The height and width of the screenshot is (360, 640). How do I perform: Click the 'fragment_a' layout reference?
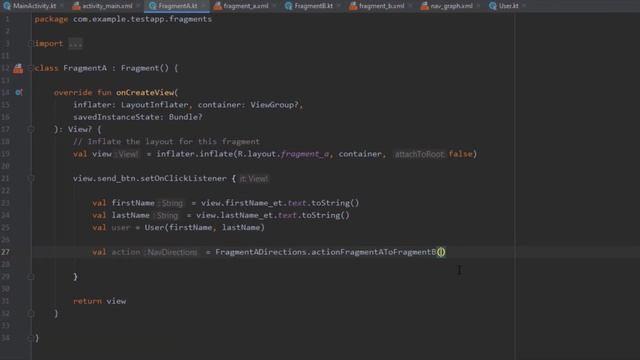[x=305, y=154]
